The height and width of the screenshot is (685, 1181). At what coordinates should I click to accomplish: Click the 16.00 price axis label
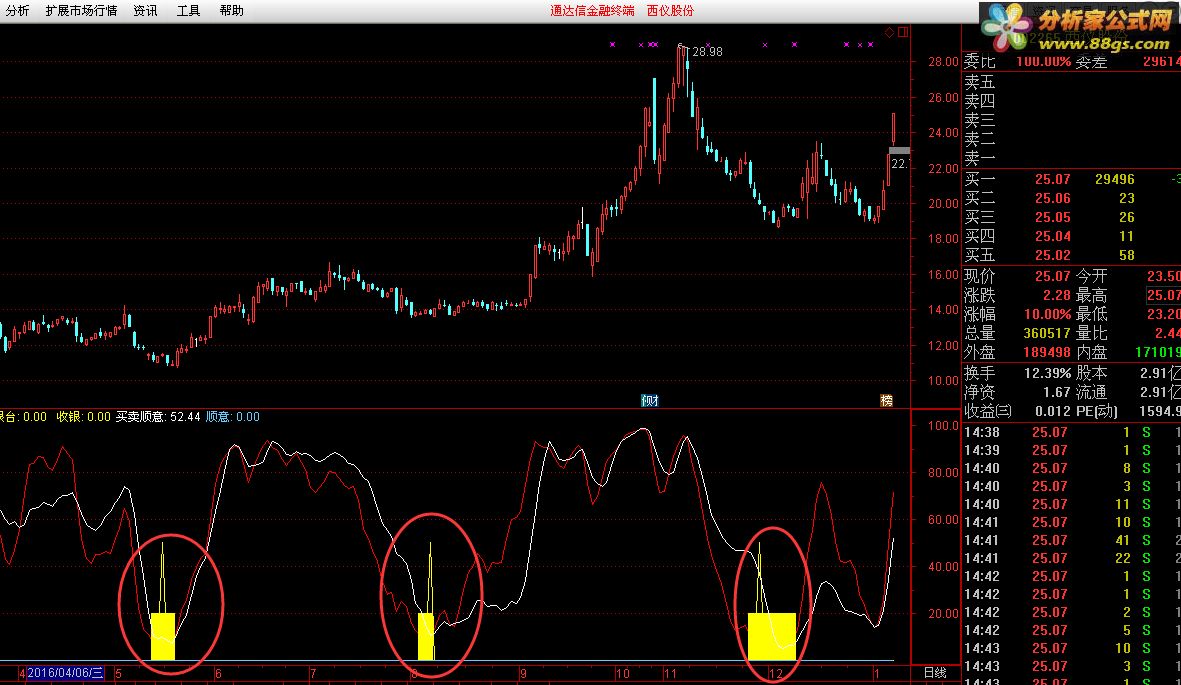943,274
